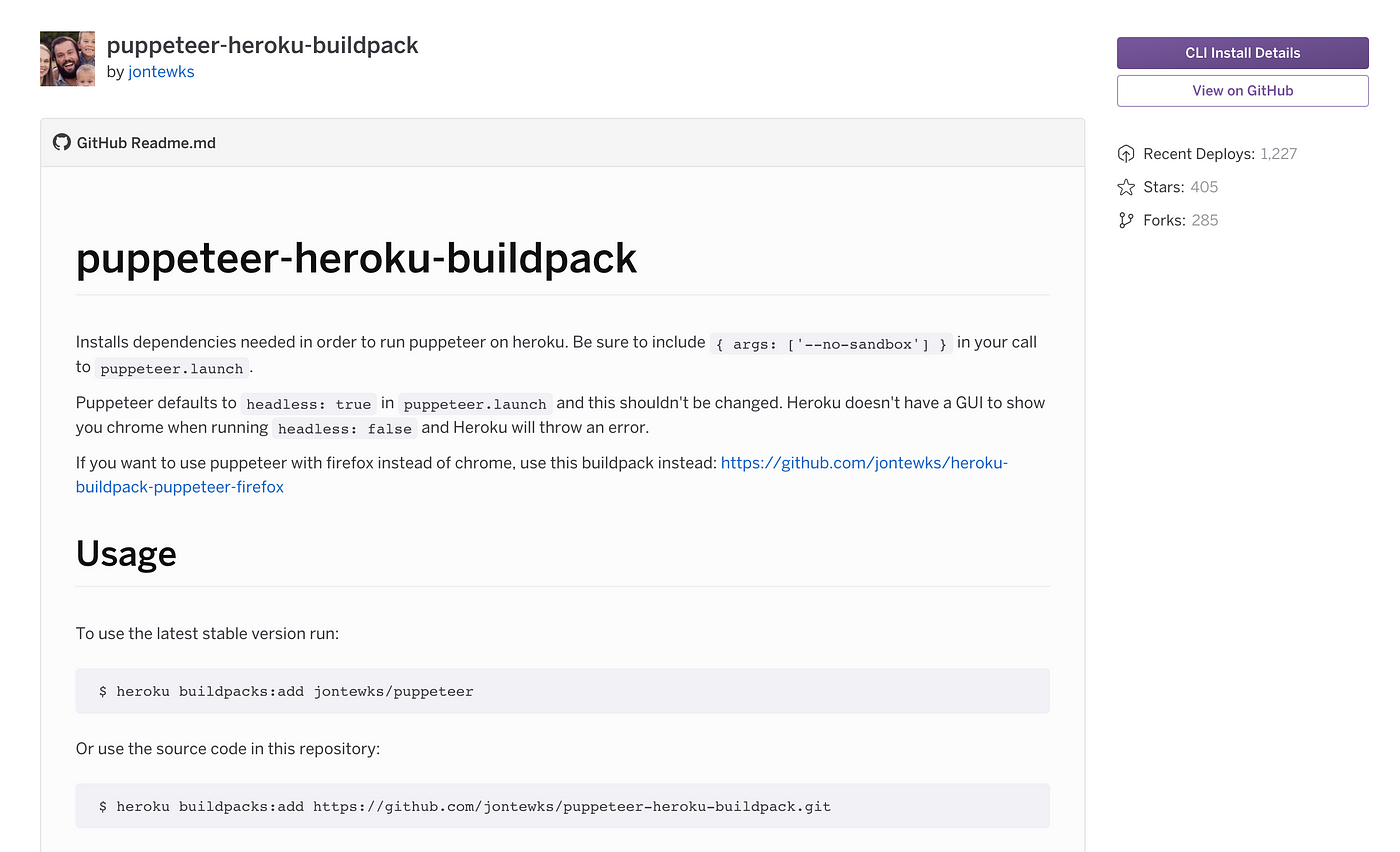This screenshot has width=1400, height=852.
Task: Click the headless: false code snippet
Action: click(344, 428)
